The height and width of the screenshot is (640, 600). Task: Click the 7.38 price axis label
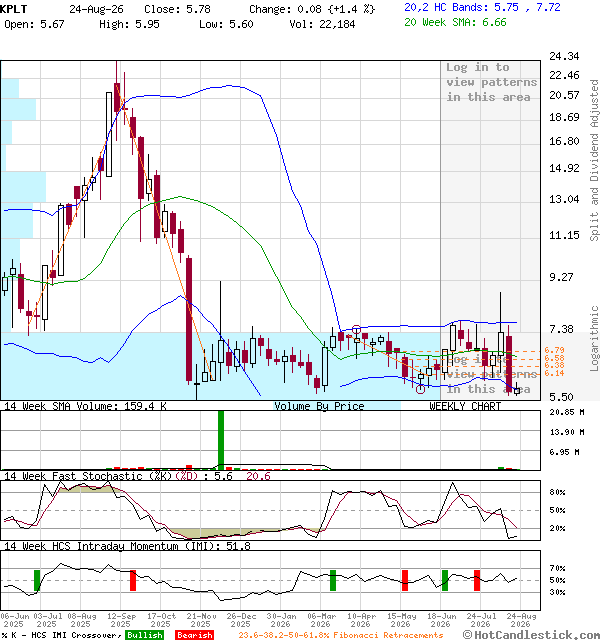(564, 329)
